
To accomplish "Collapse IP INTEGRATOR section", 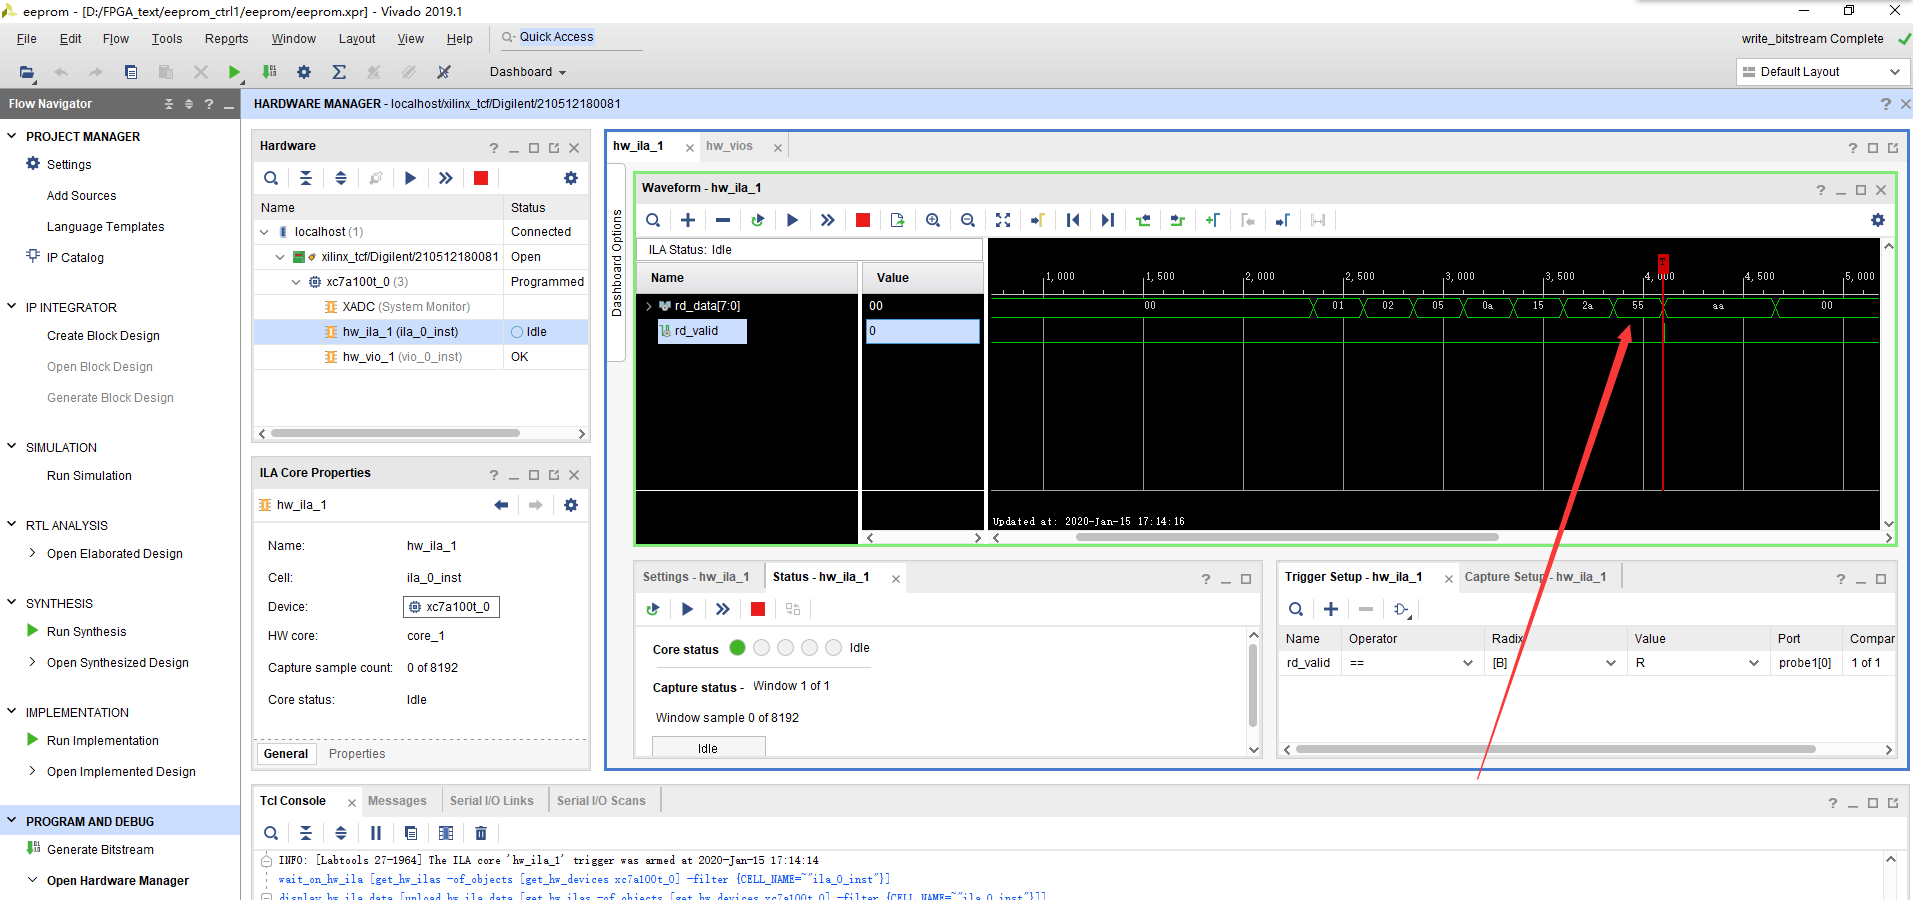I will (x=12, y=307).
